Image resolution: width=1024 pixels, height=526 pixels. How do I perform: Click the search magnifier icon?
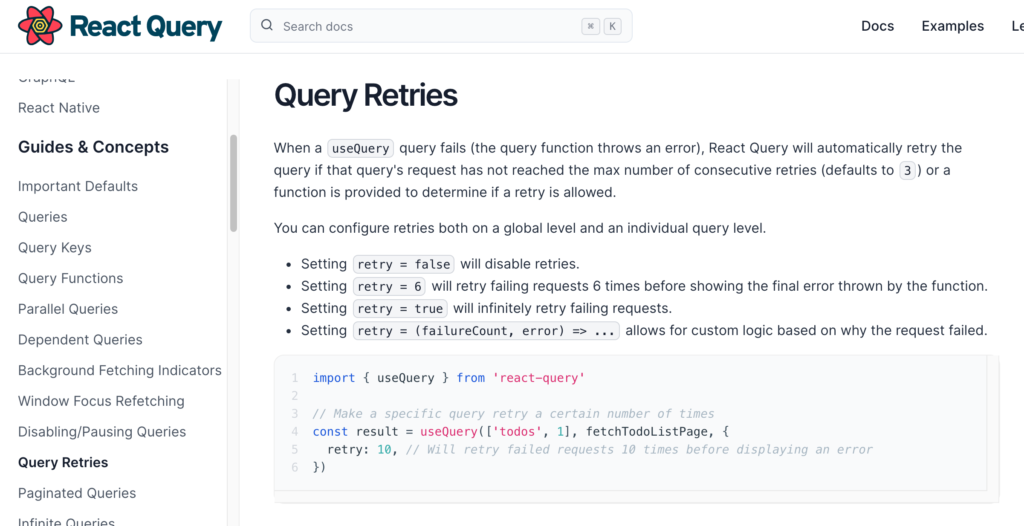click(x=266, y=25)
